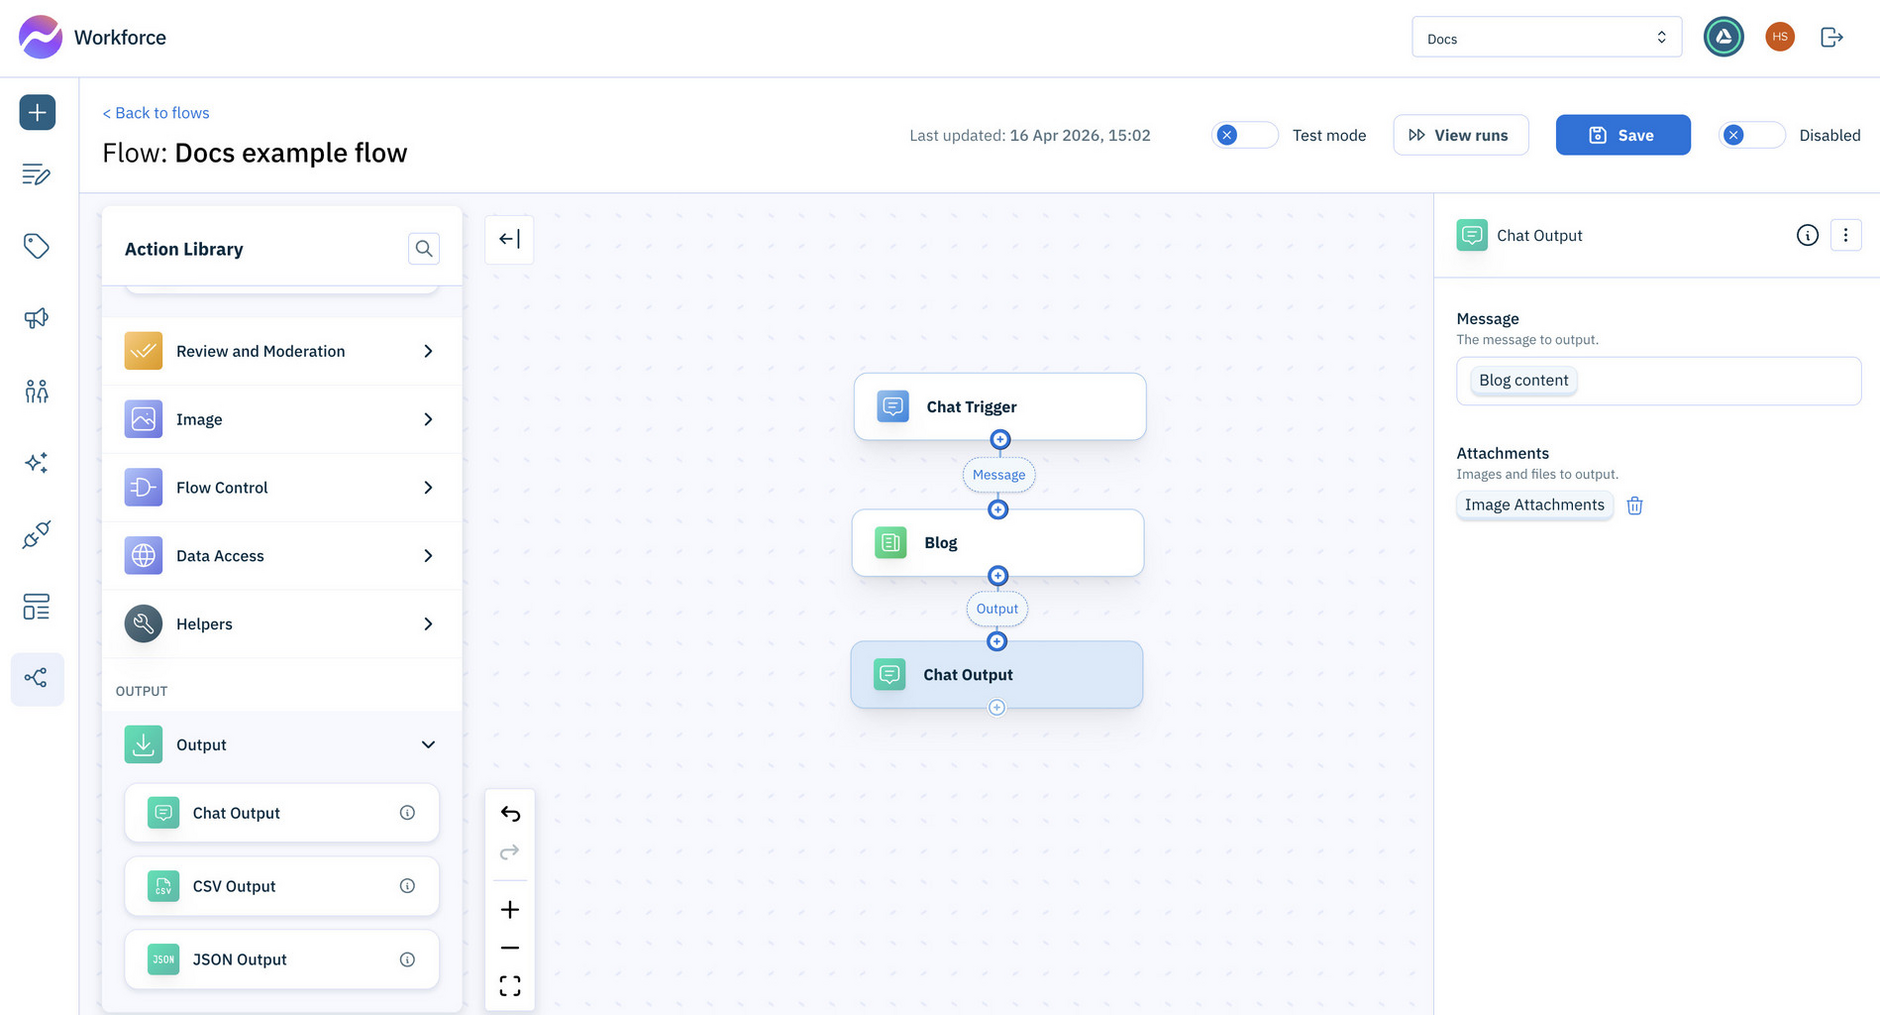Expand the Flow Control category
Image resolution: width=1880 pixels, height=1015 pixels.
[x=282, y=487]
